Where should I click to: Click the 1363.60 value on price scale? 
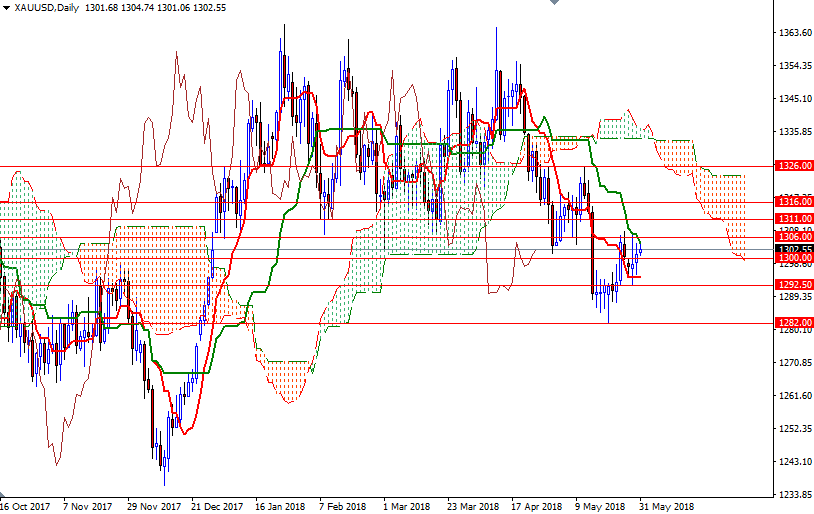(x=793, y=33)
